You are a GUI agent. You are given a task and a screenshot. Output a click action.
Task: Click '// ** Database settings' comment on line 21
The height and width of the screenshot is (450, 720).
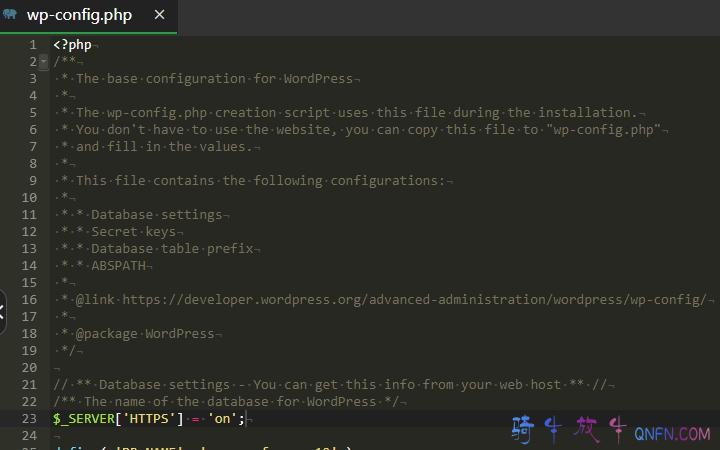pyautogui.click(x=330, y=385)
